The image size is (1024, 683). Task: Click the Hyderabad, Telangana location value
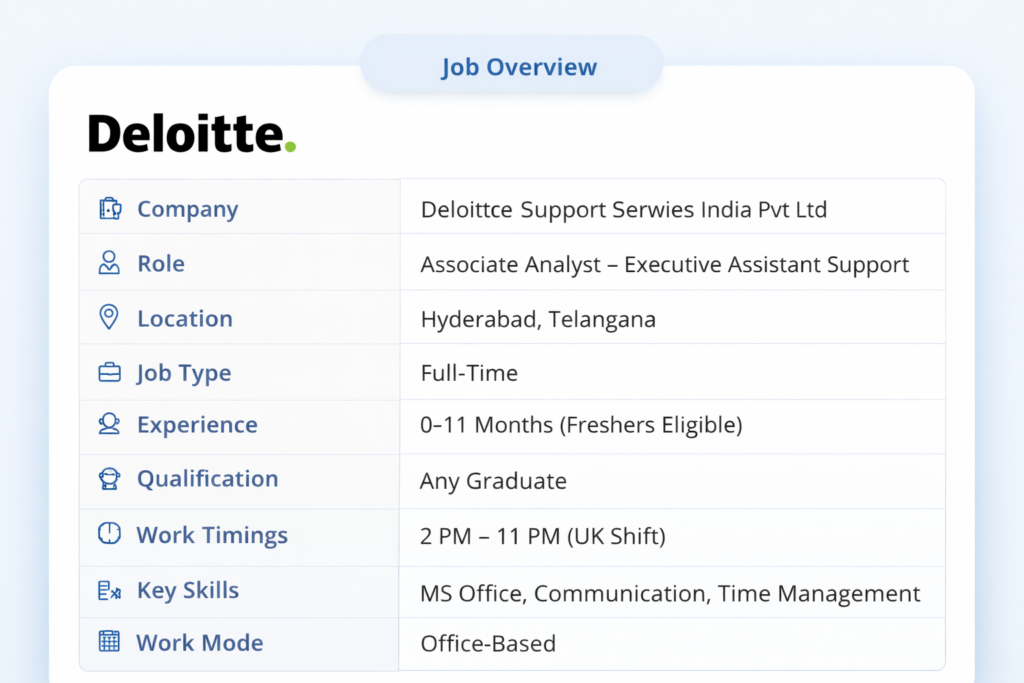click(x=538, y=320)
